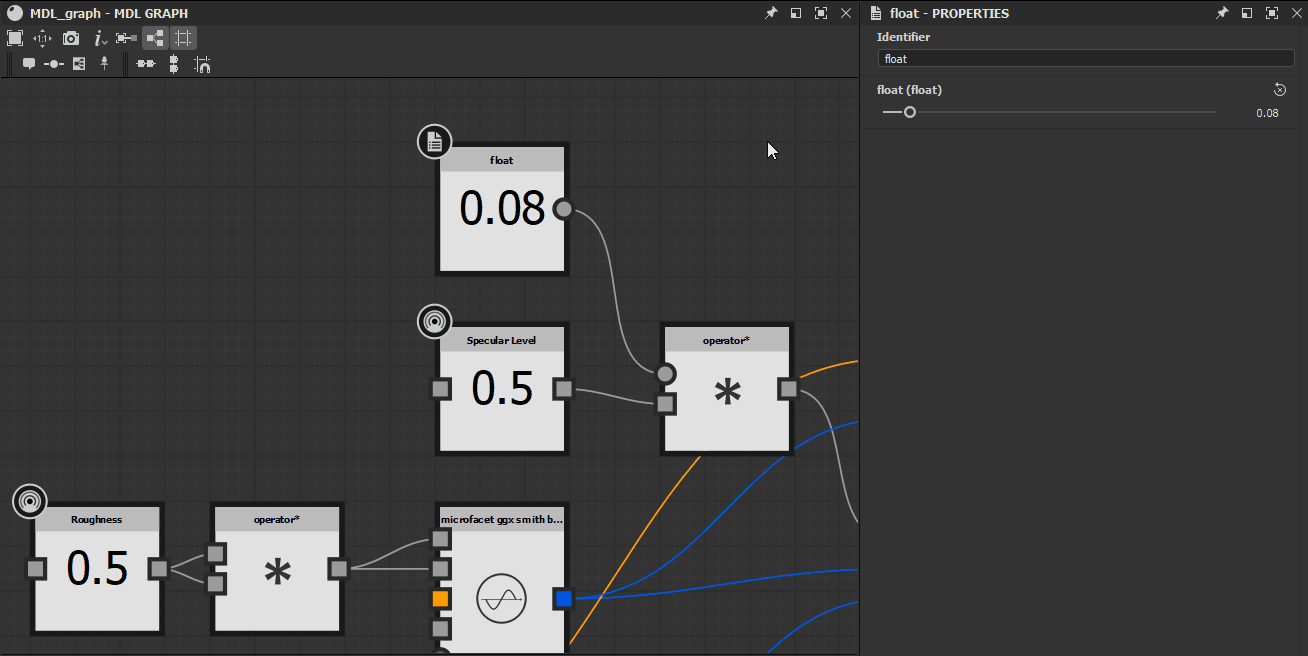Add a comment bubble to the graph
The width and height of the screenshot is (1308, 656).
28,63
